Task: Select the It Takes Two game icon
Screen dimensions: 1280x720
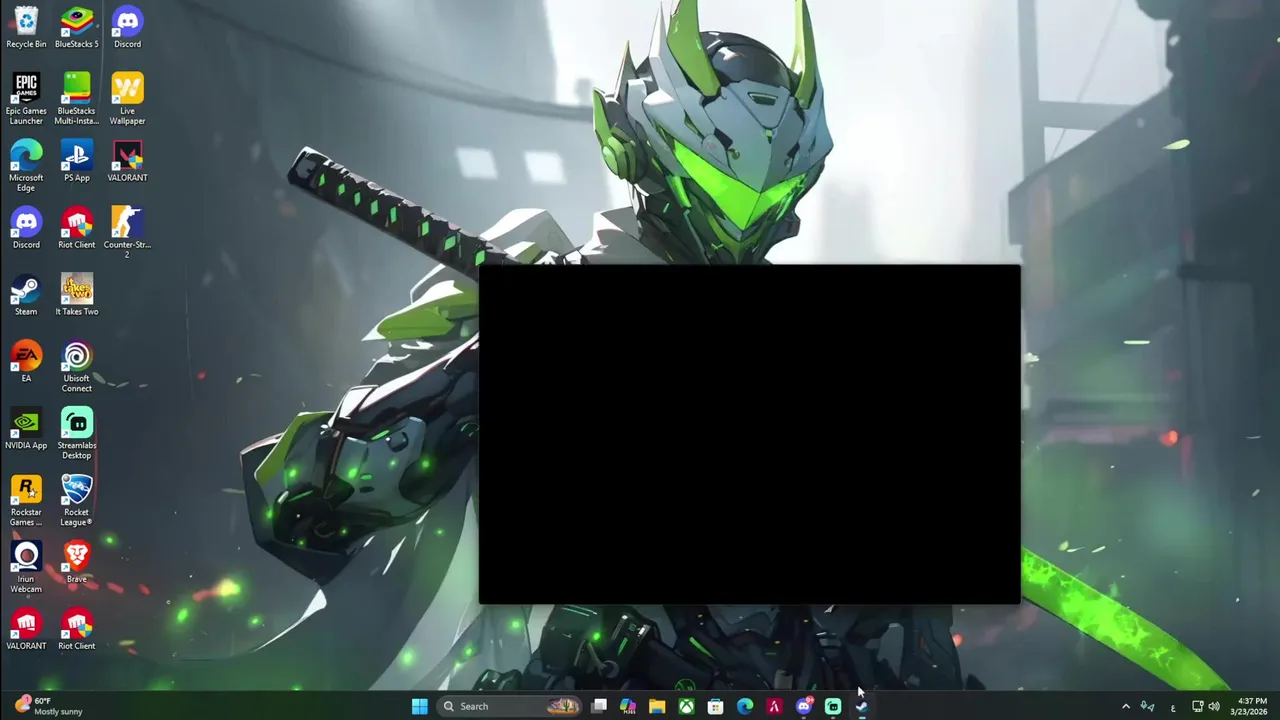Action: click(x=76, y=295)
